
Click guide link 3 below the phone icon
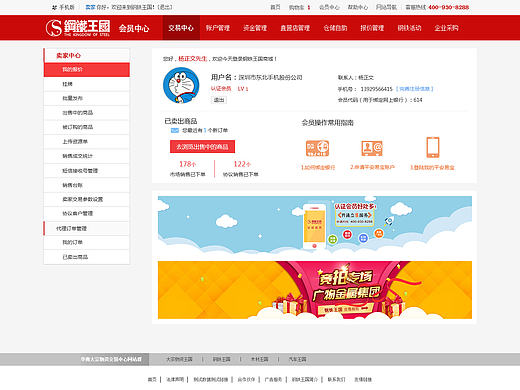(x=432, y=167)
